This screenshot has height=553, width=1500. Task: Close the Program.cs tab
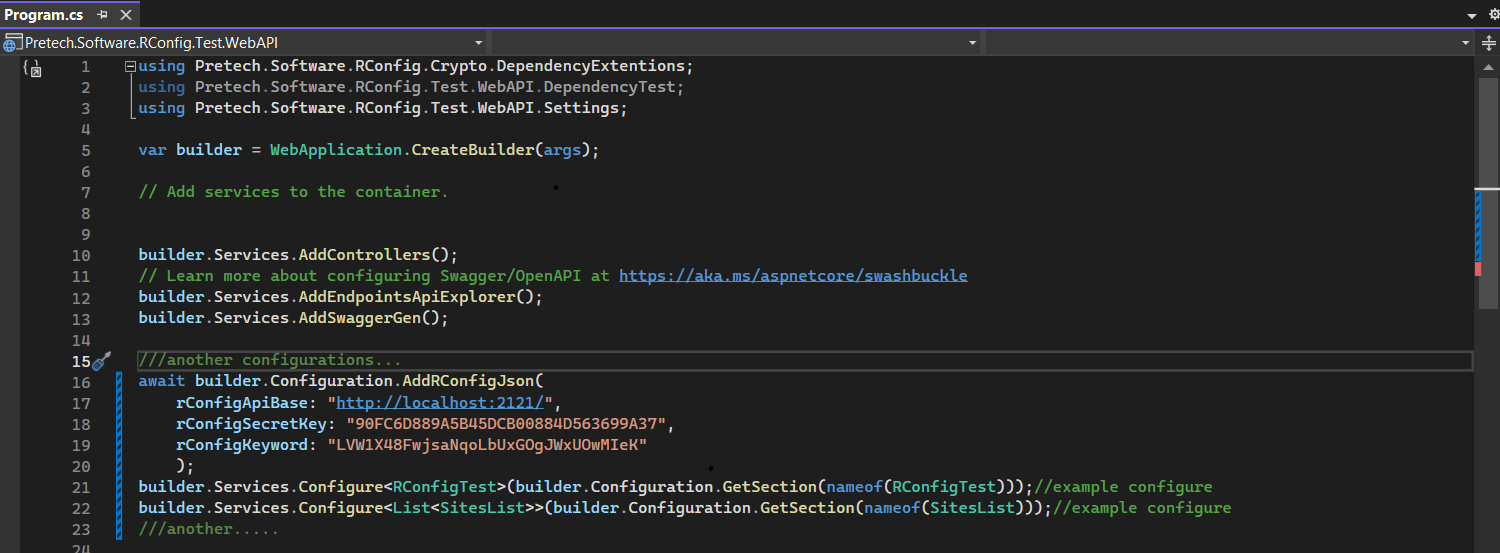pyautogui.click(x=125, y=15)
